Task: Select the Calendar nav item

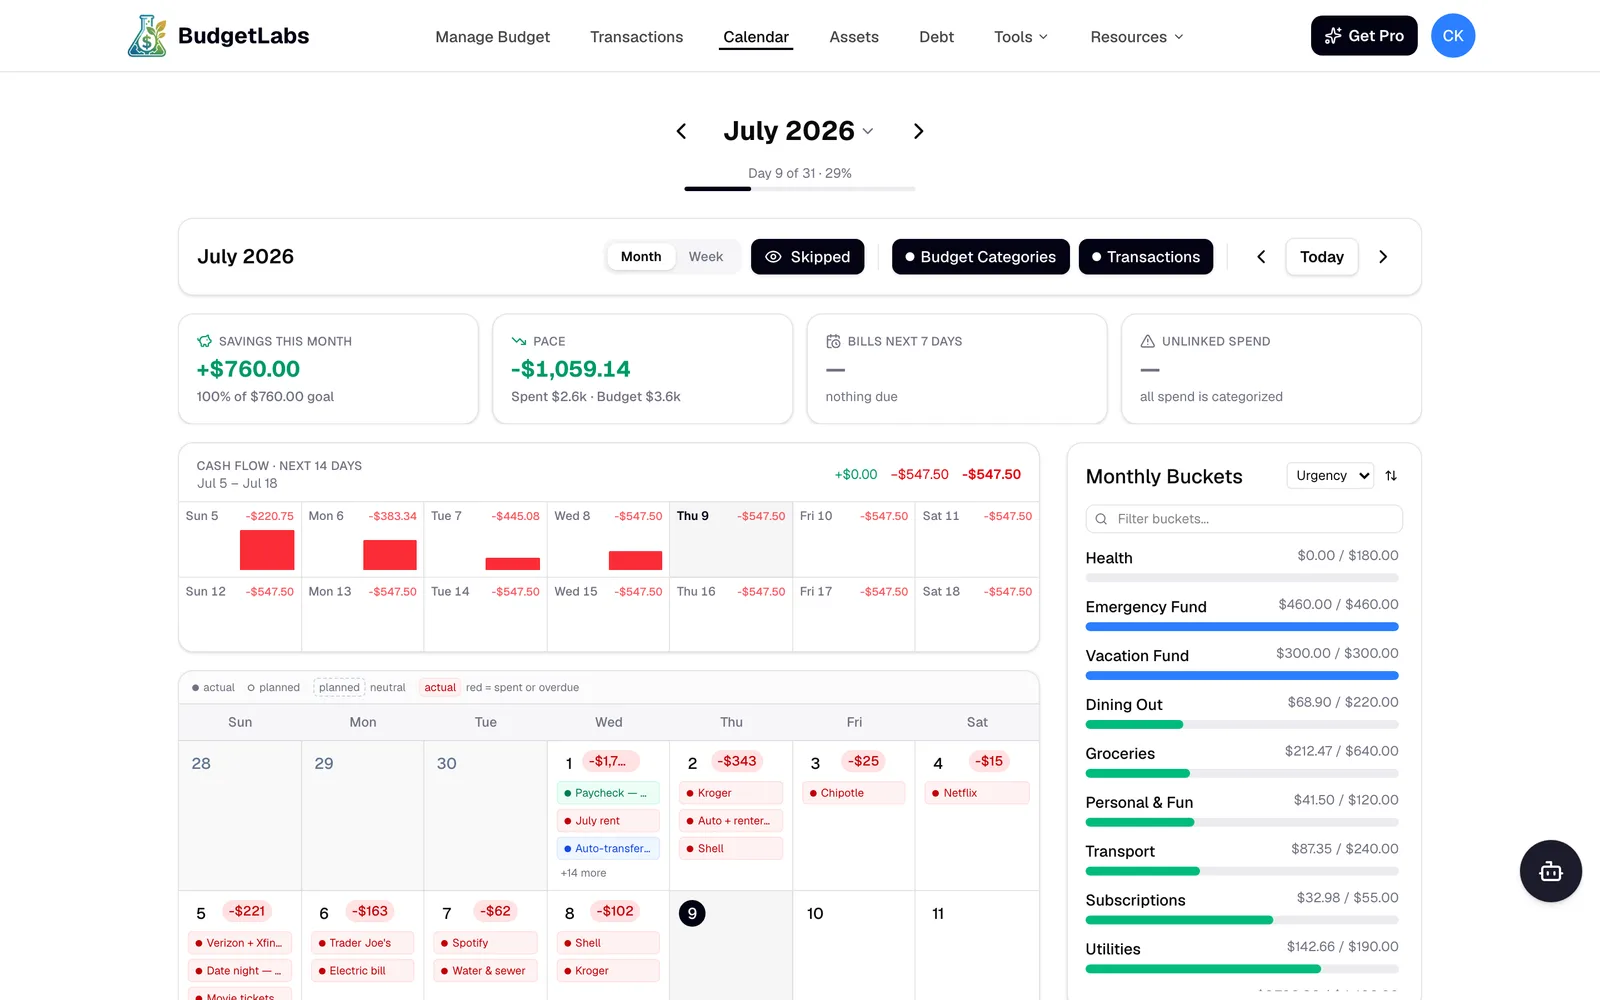Action: pyautogui.click(x=756, y=37)
